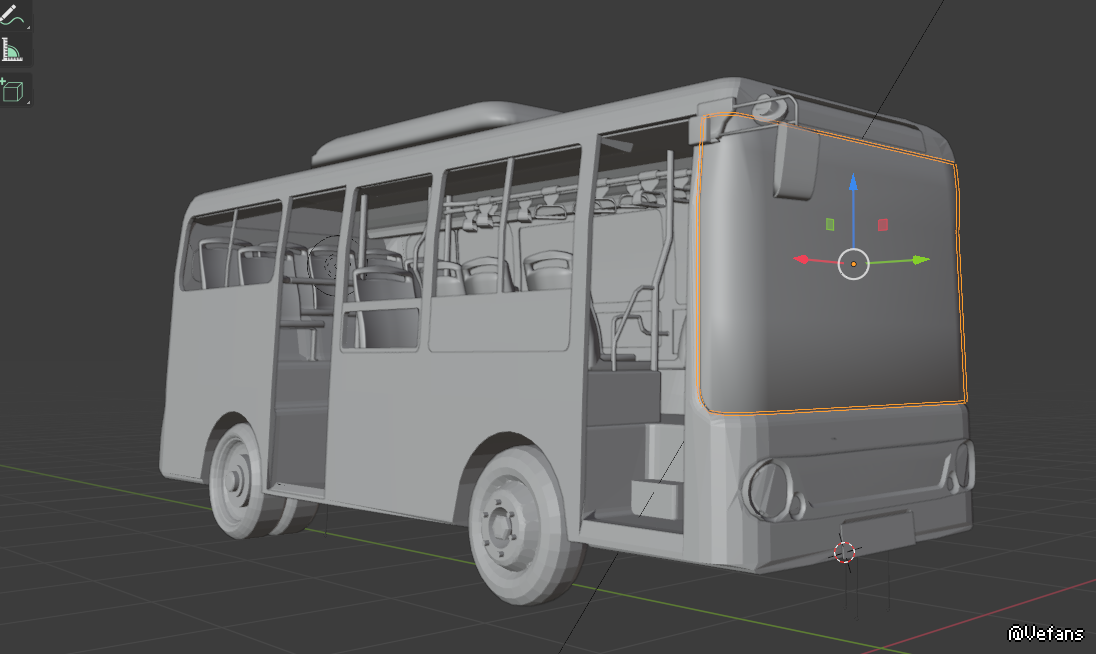Click the Vefans watermark text
The image size is (1096, 654).
click(x=1045, y=633)
